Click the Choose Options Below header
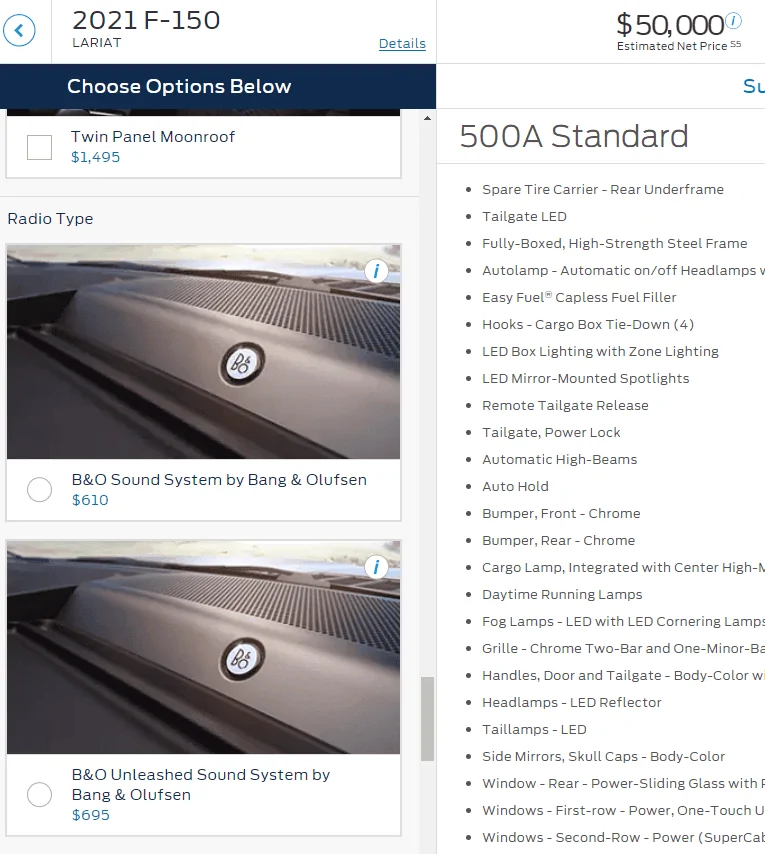This screenshot has height=854, width=765. coord(179,87)
